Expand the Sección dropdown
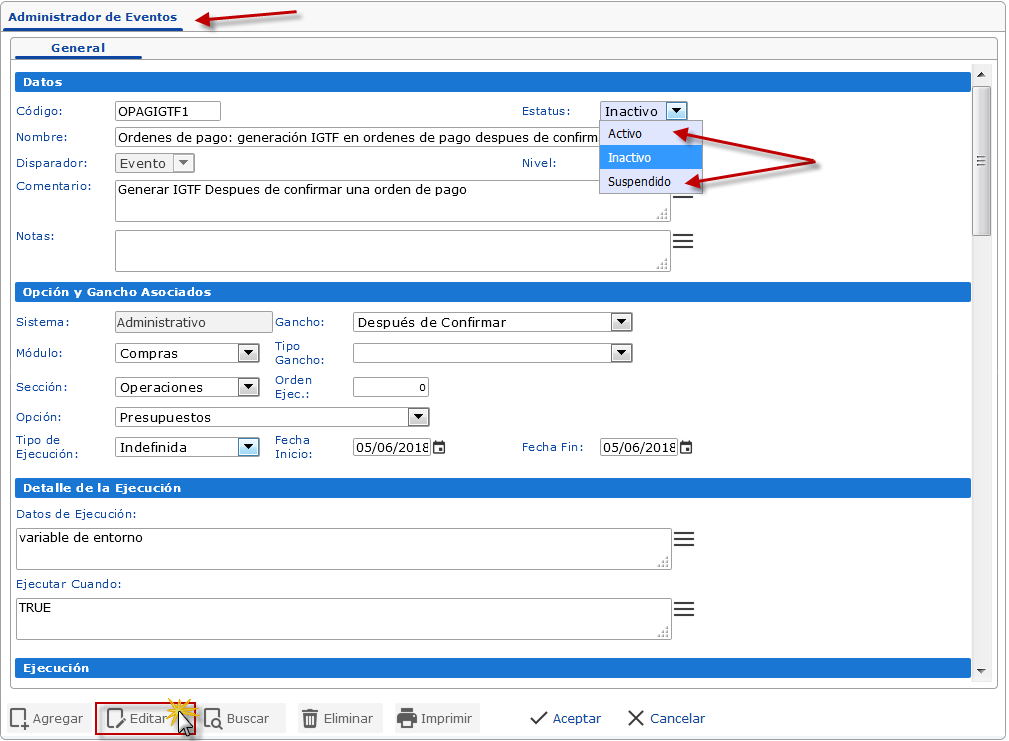Image resolution: width=1009 pixels, height=741 pixels. 248,387
